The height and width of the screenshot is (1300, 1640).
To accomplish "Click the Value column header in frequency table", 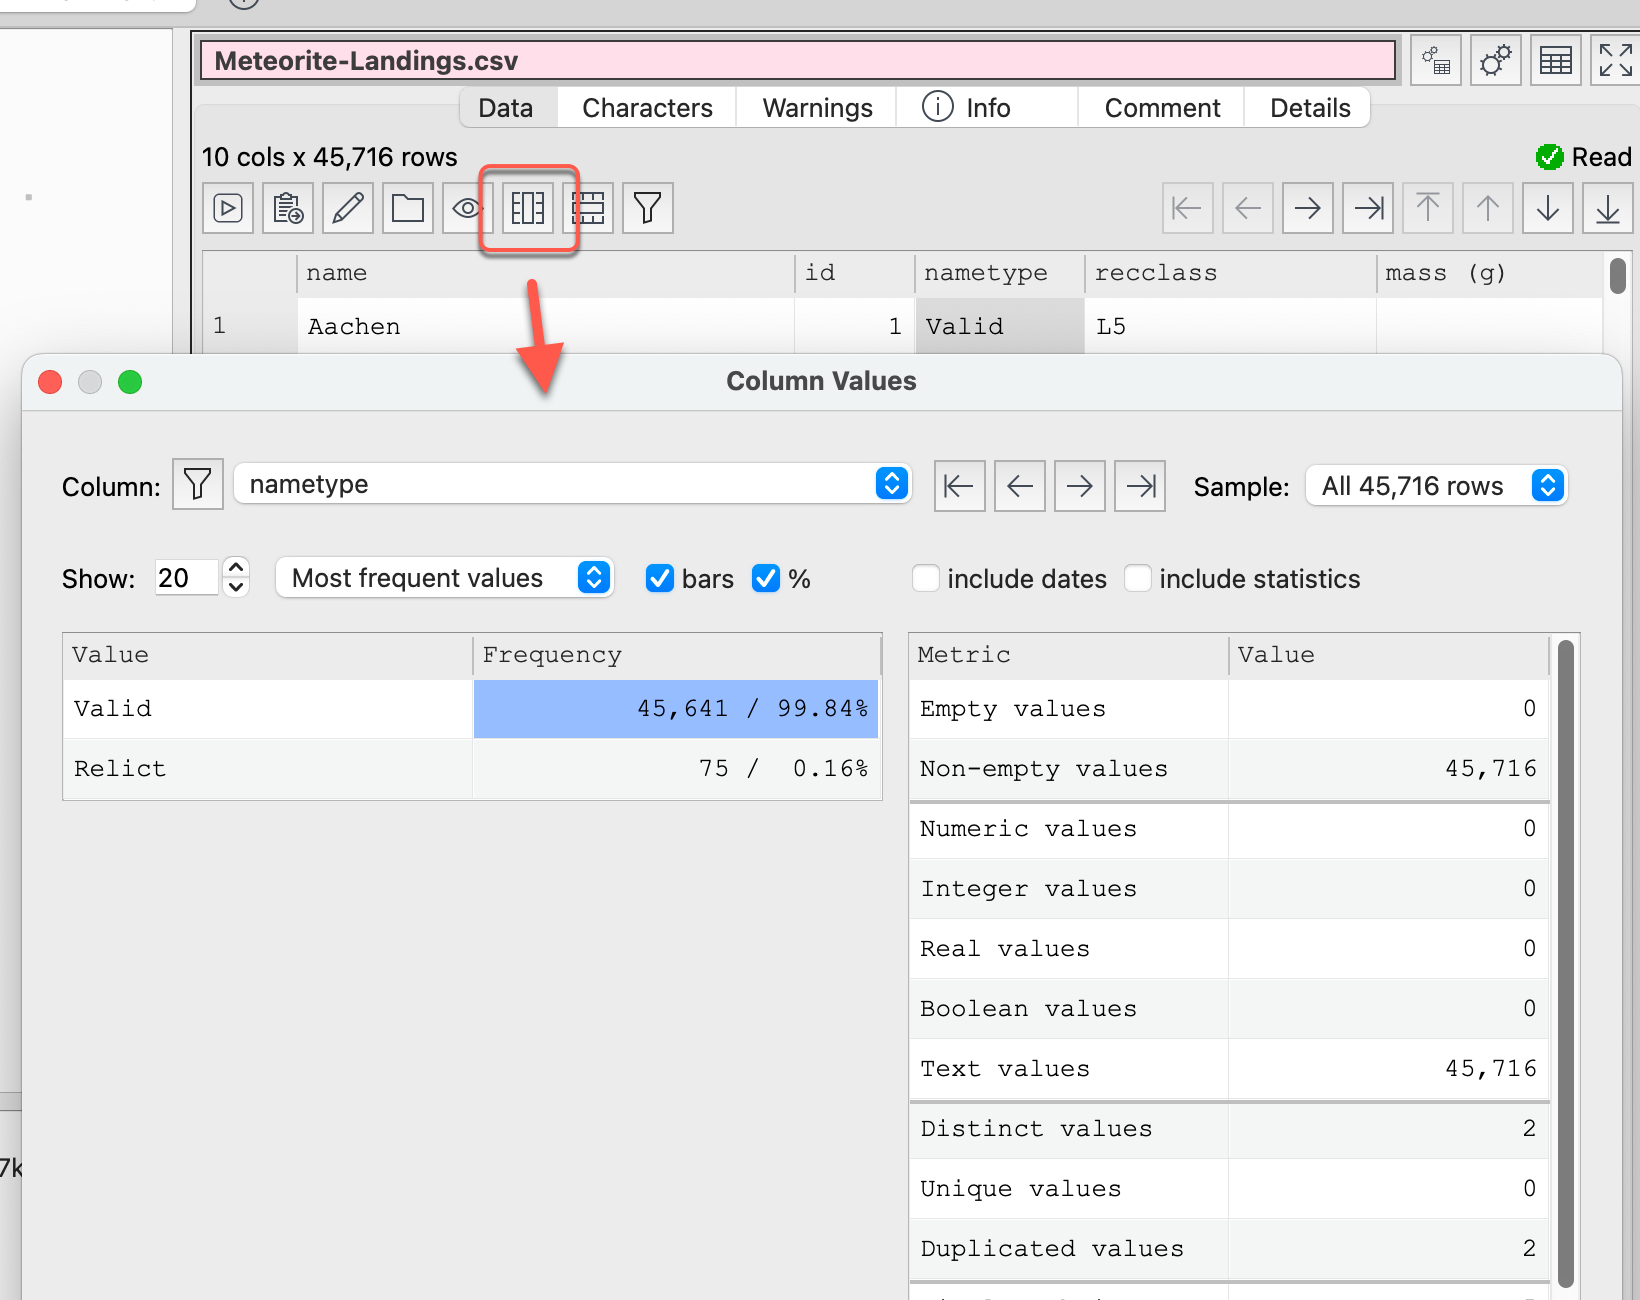I will click(268, 655).
